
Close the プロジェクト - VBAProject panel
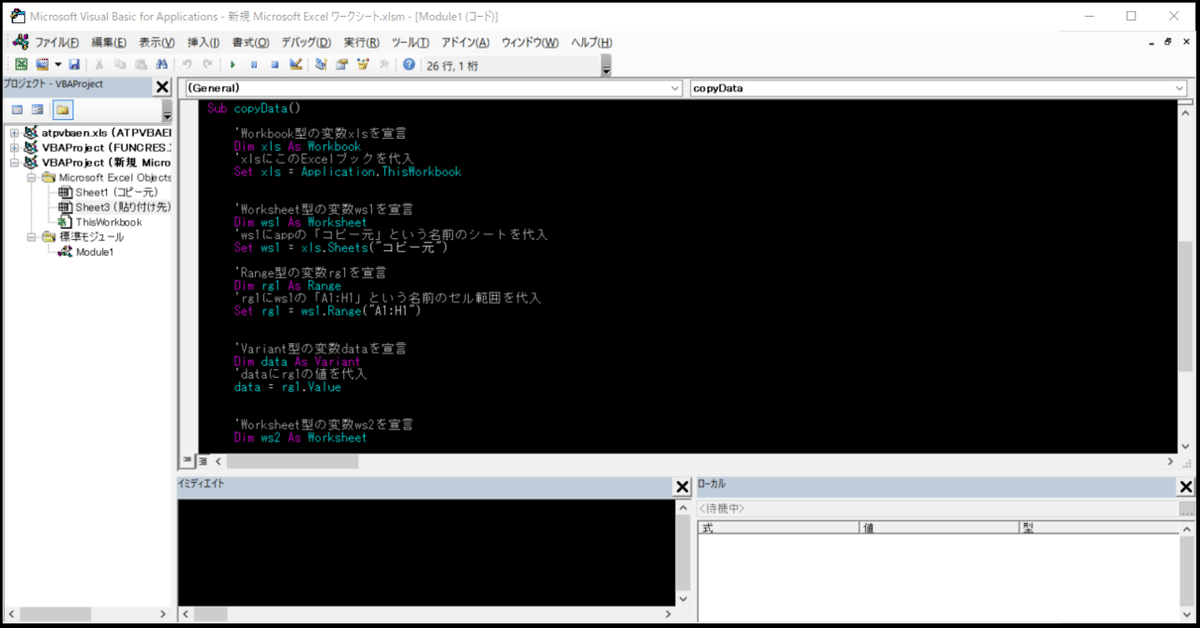[x=162, y=87]
